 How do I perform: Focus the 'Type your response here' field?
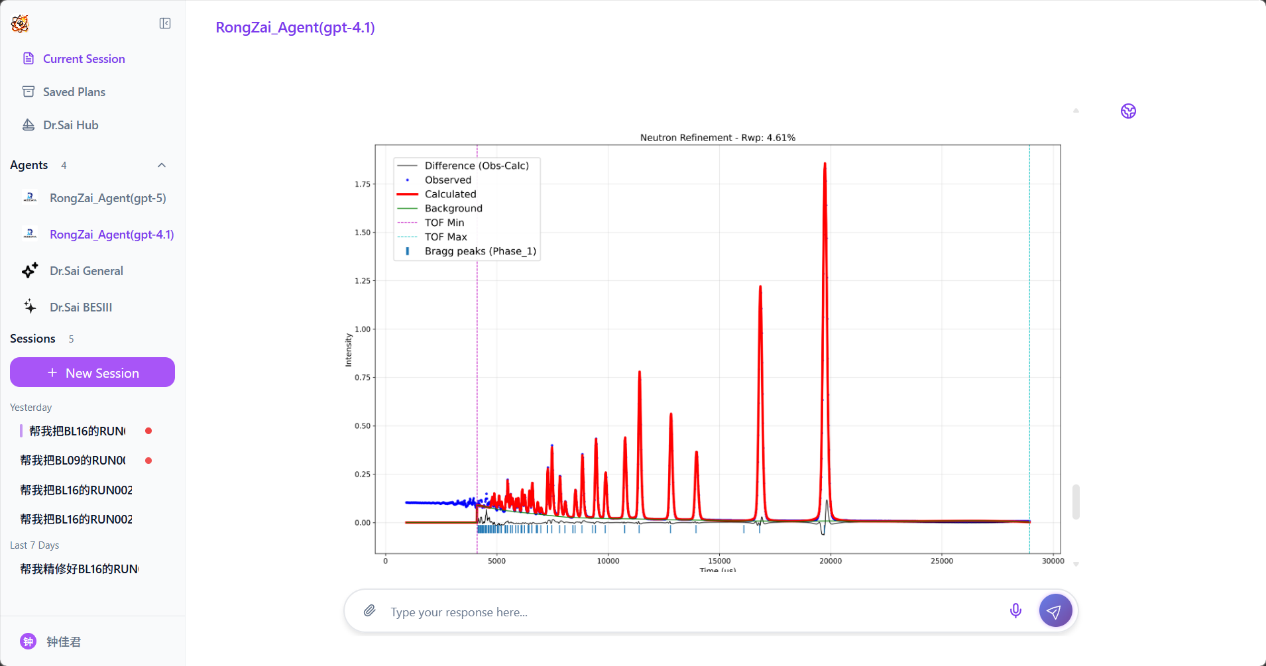point(690,611)
